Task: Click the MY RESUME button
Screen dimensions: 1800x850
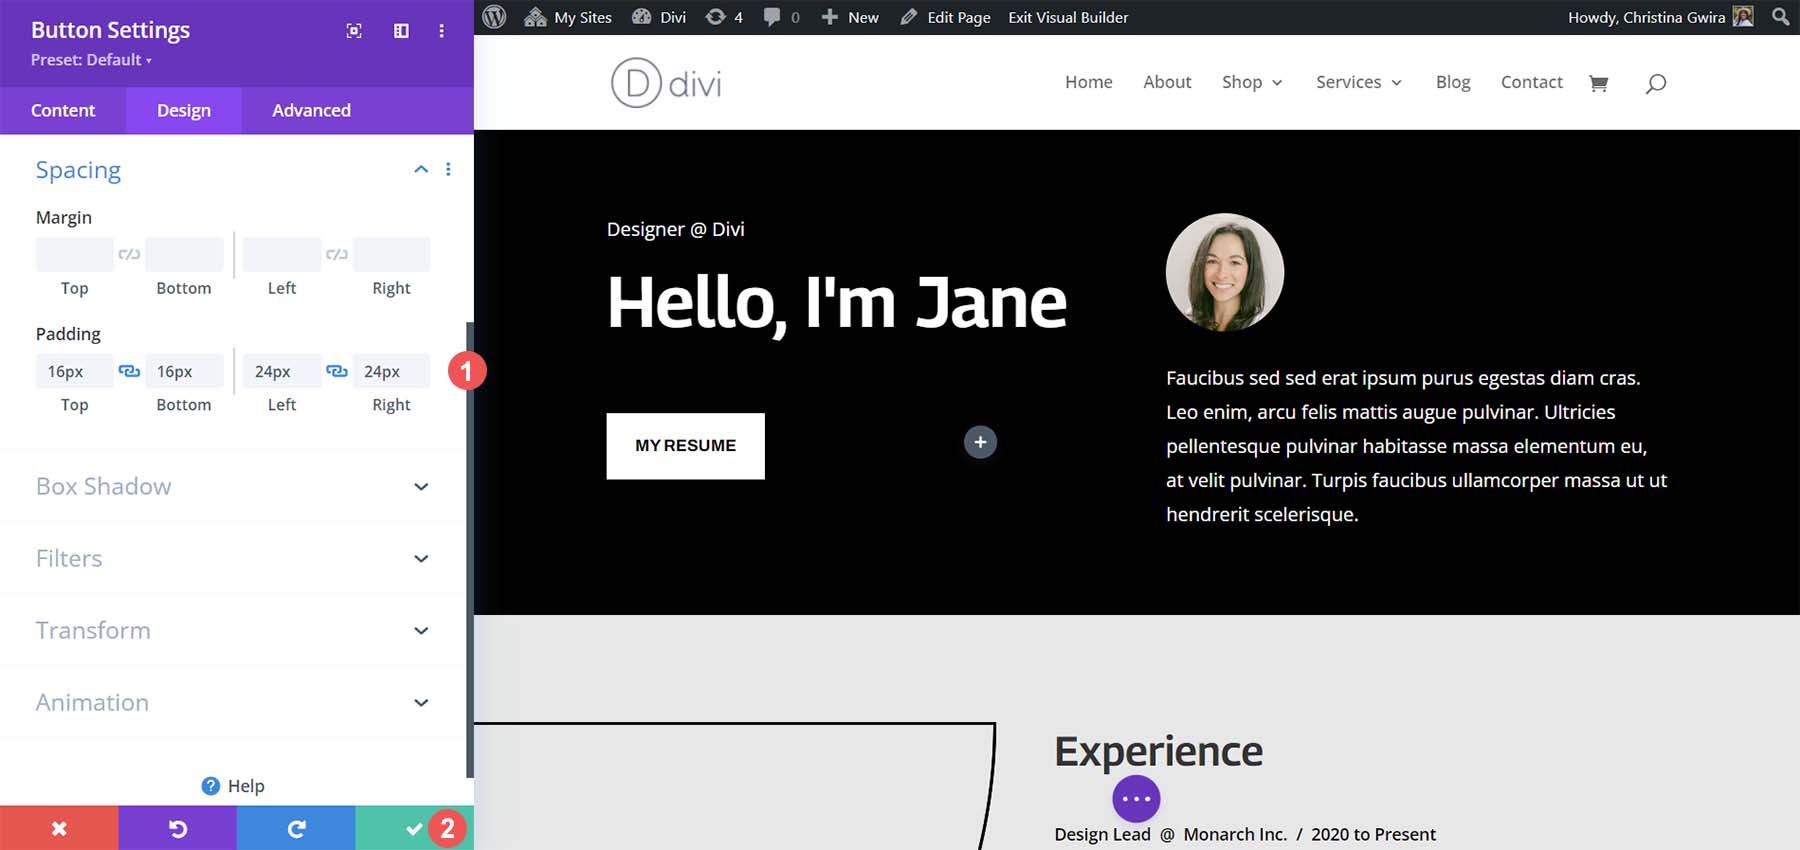Action: pos(685,446)
